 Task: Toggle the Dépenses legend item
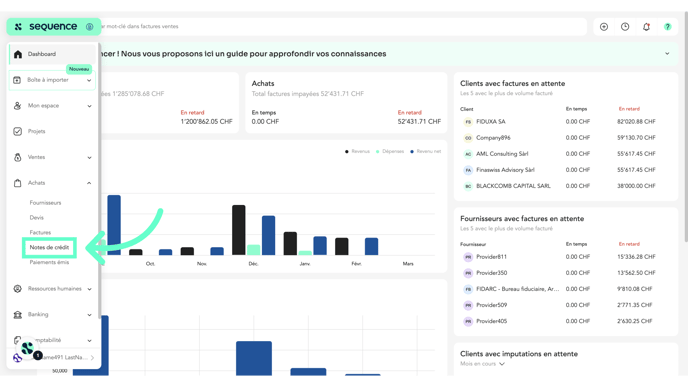390,151
